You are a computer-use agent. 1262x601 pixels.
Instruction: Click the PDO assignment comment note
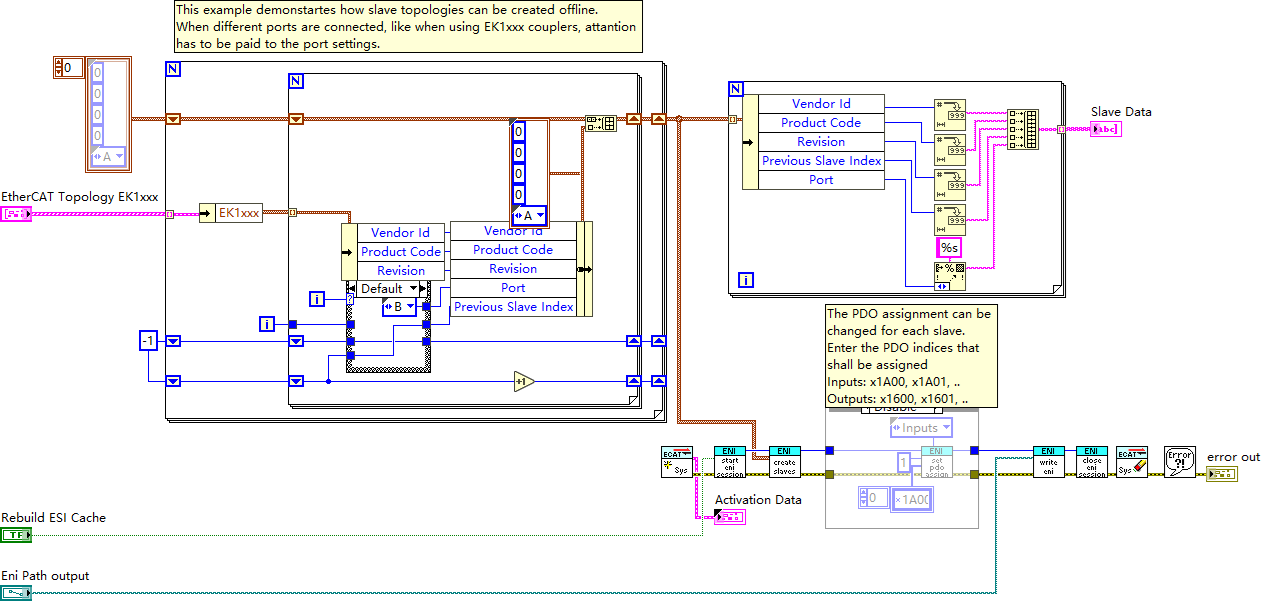(x=910, y=357)
